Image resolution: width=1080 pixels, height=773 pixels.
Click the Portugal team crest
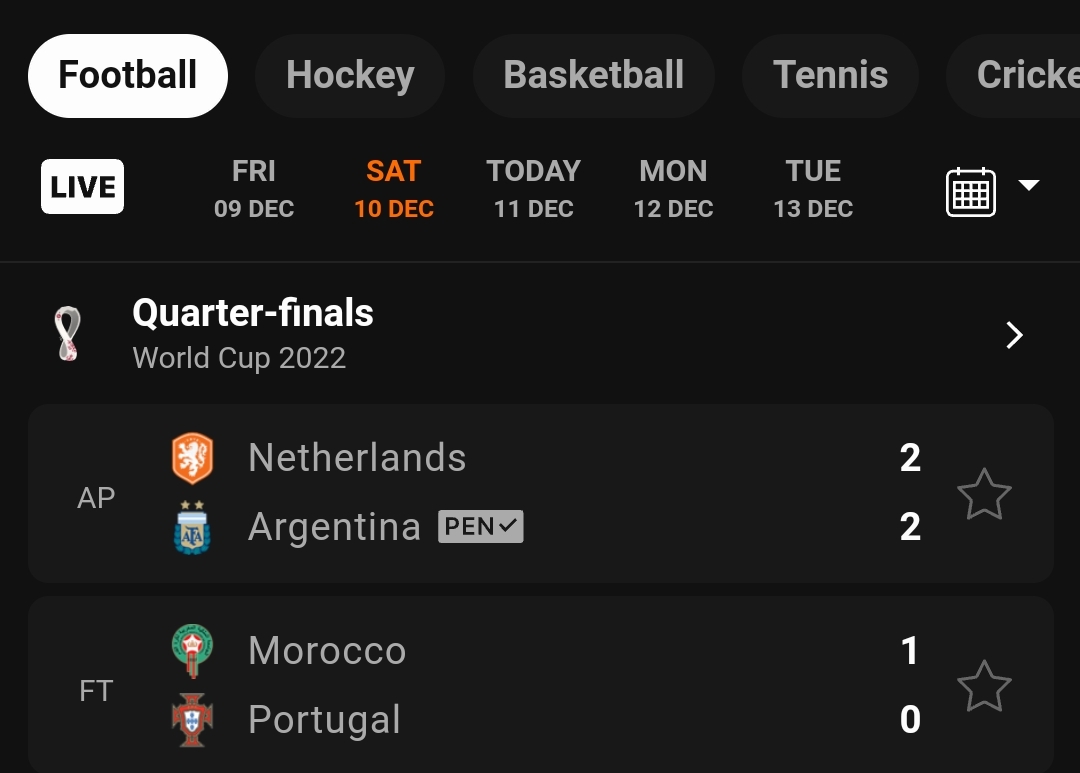(192, 720)
